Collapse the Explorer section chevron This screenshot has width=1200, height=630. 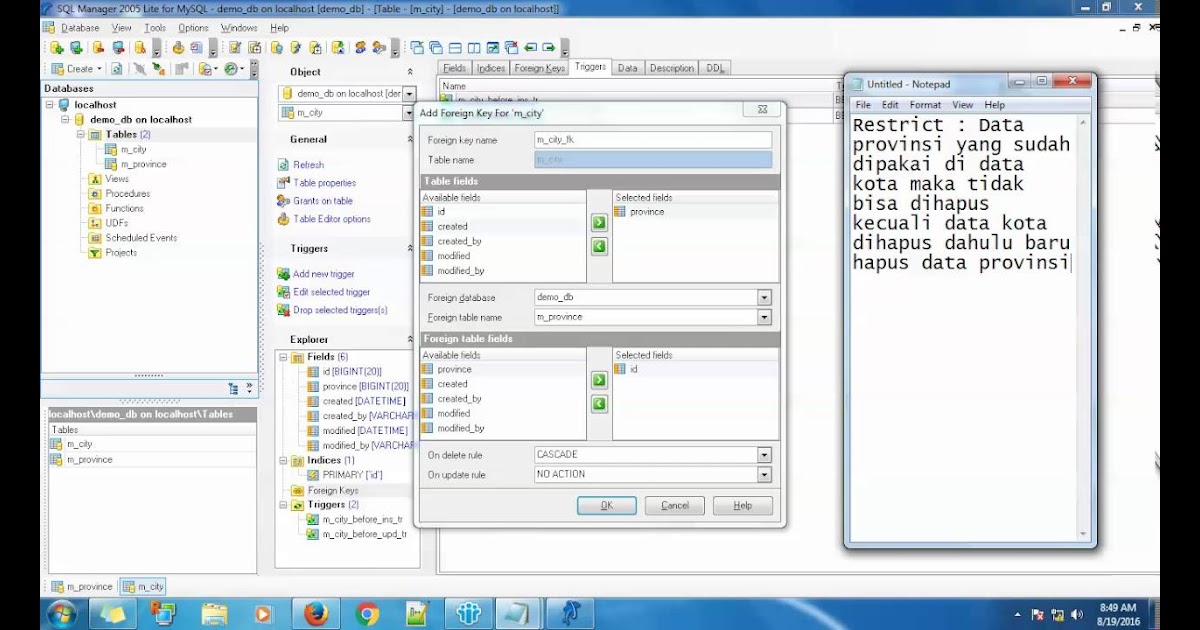[x=410, y=340]
